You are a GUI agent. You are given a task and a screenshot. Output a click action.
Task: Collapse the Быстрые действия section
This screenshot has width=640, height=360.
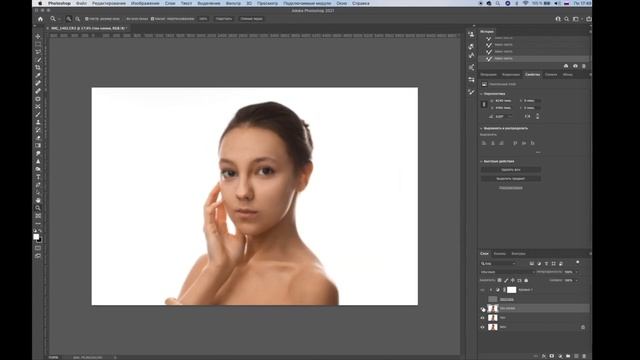(481, 162)
